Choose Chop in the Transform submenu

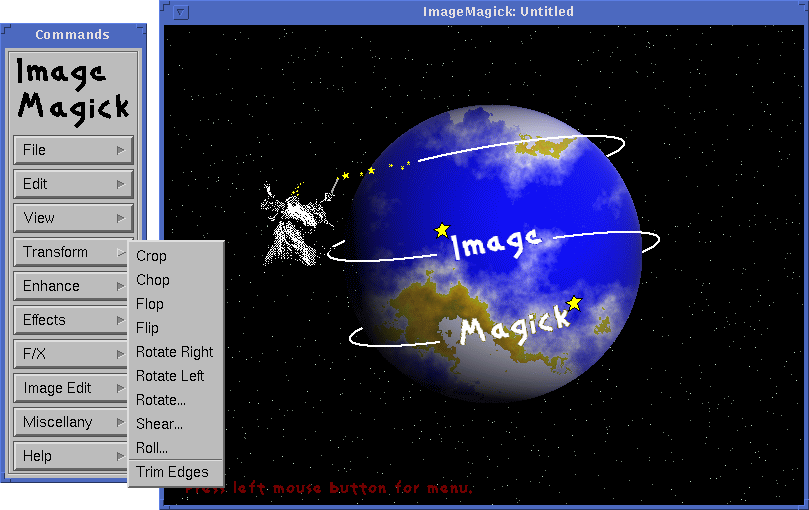coord(153,280)
